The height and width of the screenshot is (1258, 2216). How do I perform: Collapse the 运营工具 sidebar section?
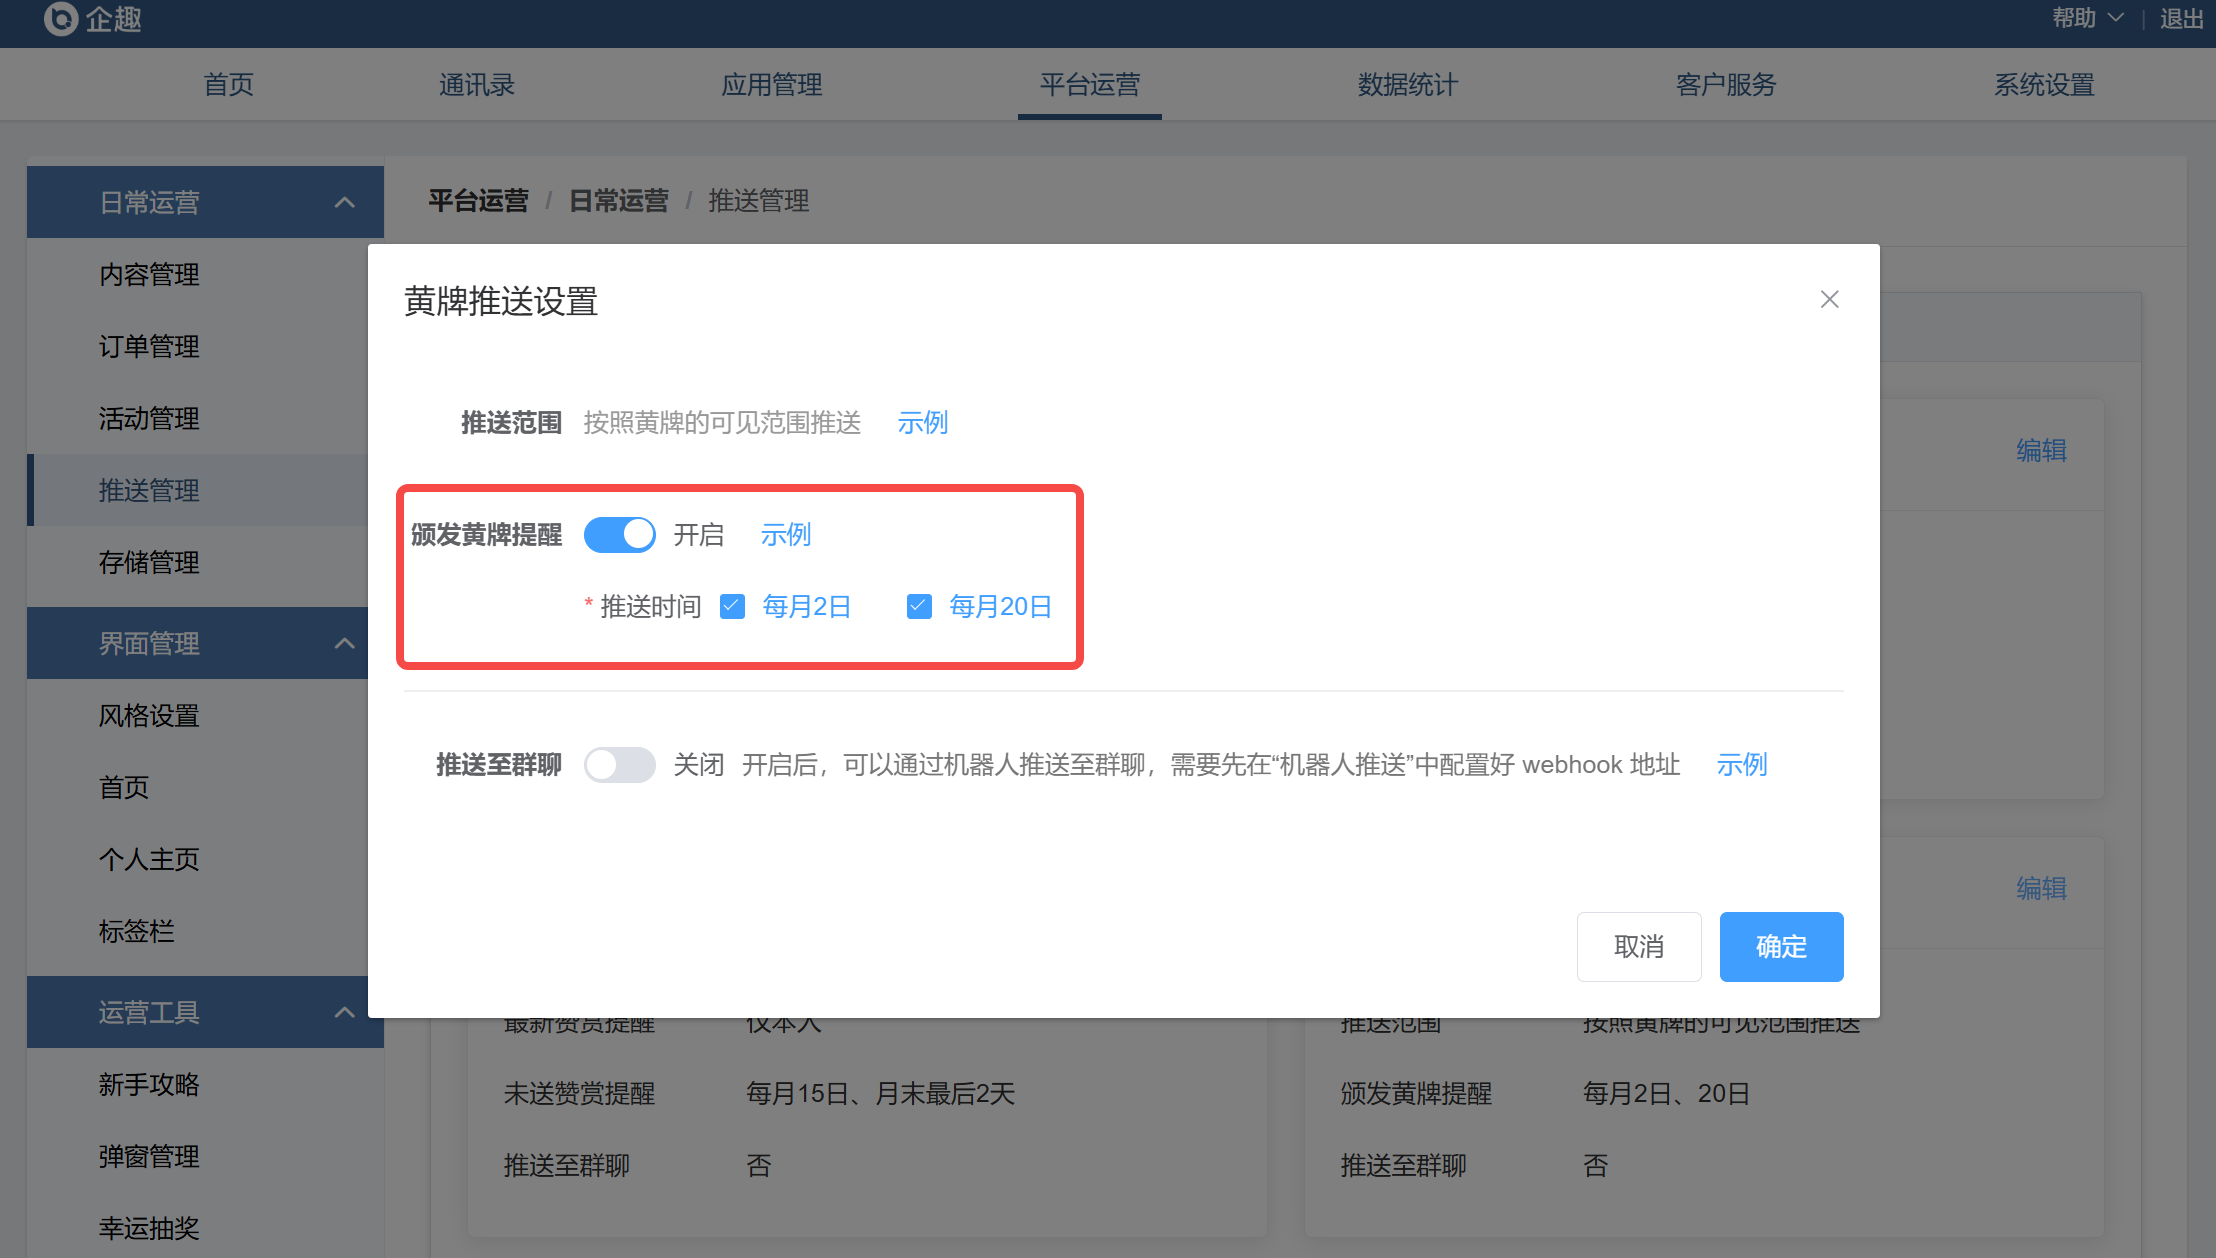pyautogui.click(x=344, y=1012)
